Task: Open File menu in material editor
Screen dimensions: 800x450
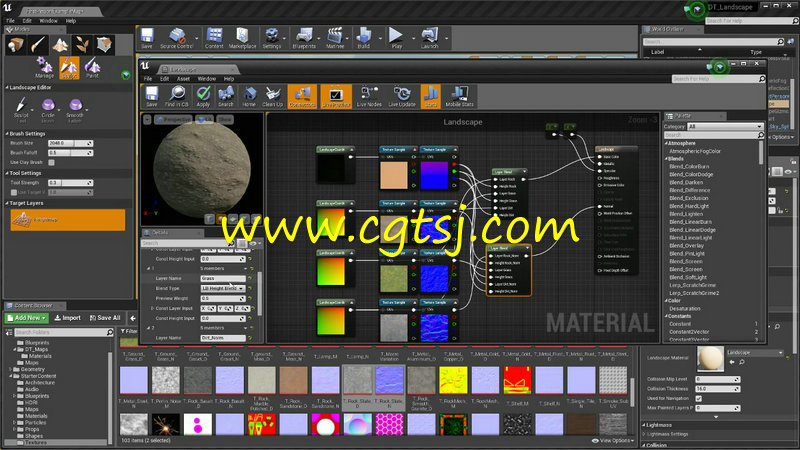Action: pos(148,79)
